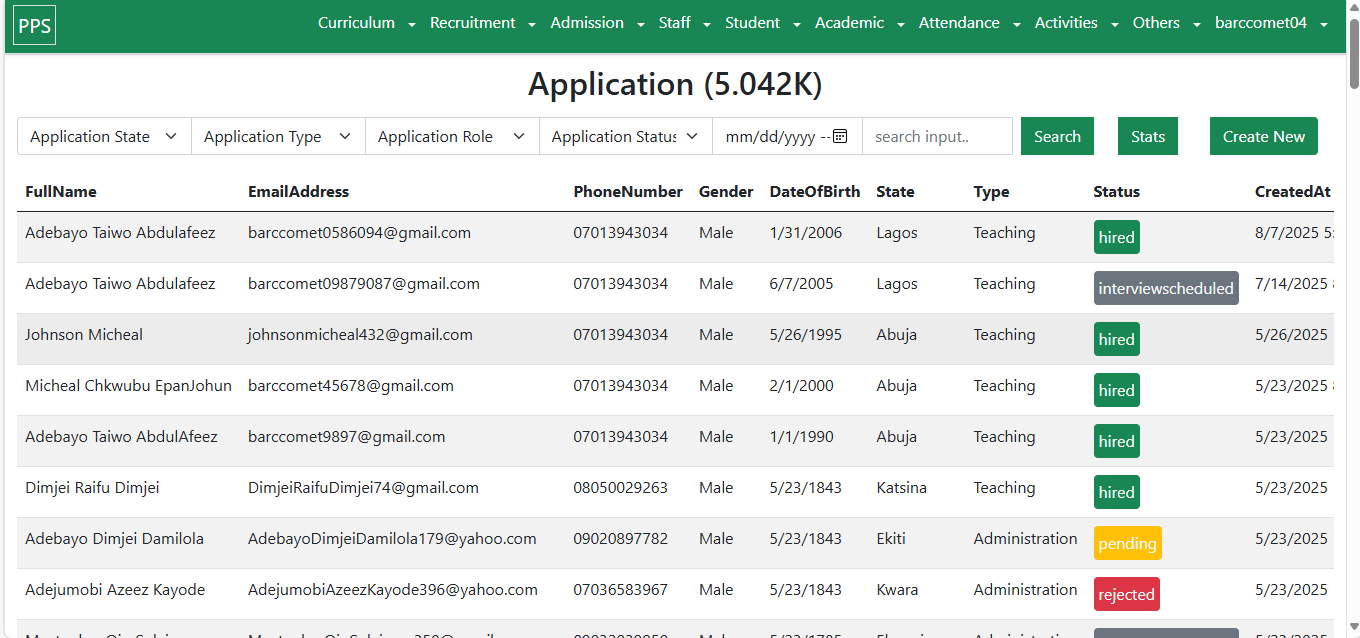Click the green Search button
The height and width of the screenshot is (638, 1360).
pyautogui.click(x=1057, y=137)
